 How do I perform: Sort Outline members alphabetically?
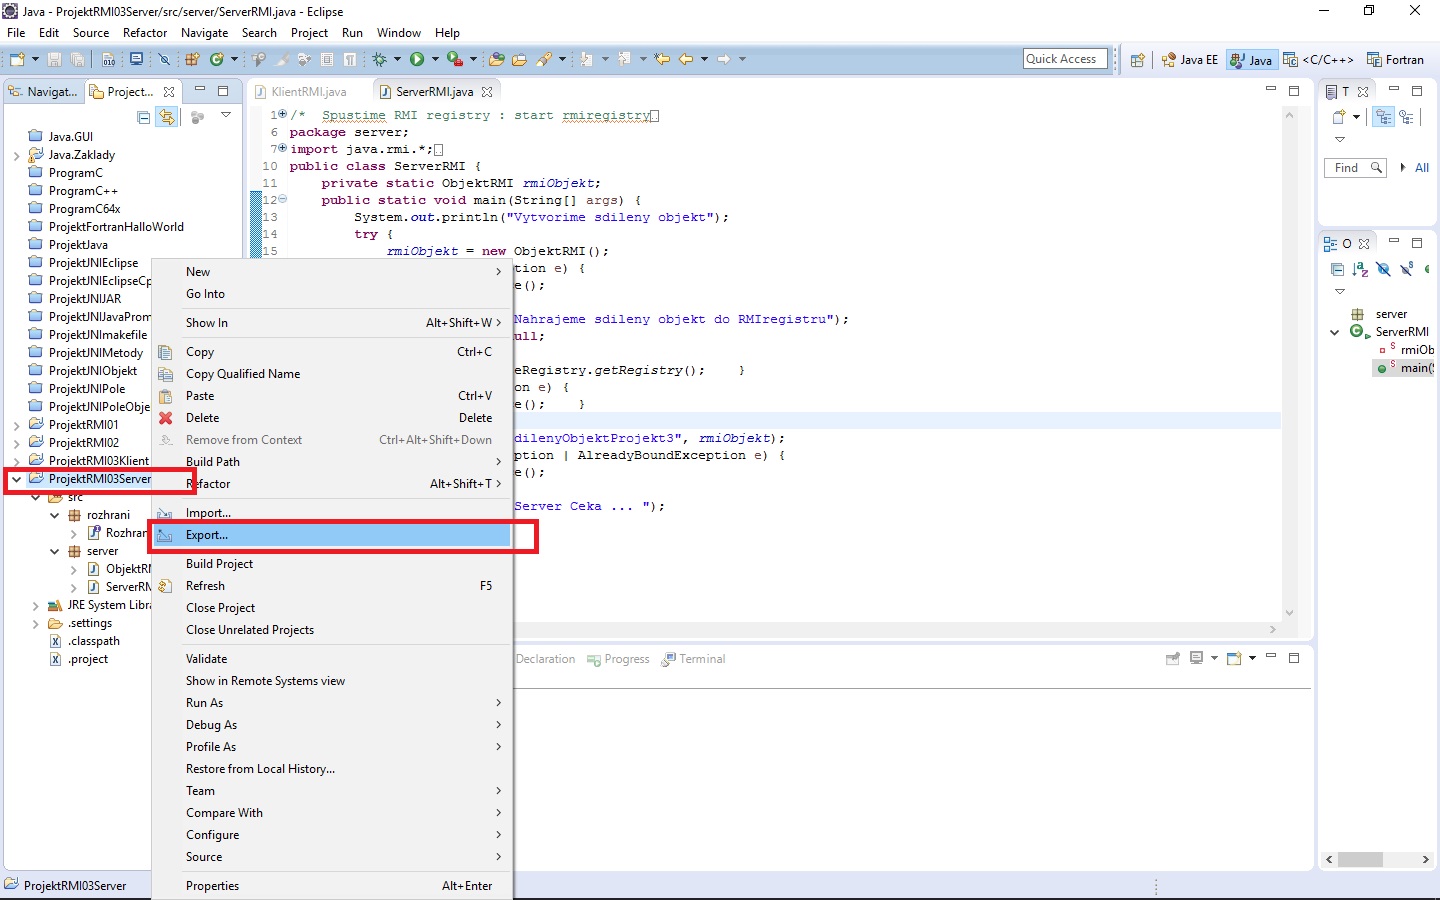1359,269
